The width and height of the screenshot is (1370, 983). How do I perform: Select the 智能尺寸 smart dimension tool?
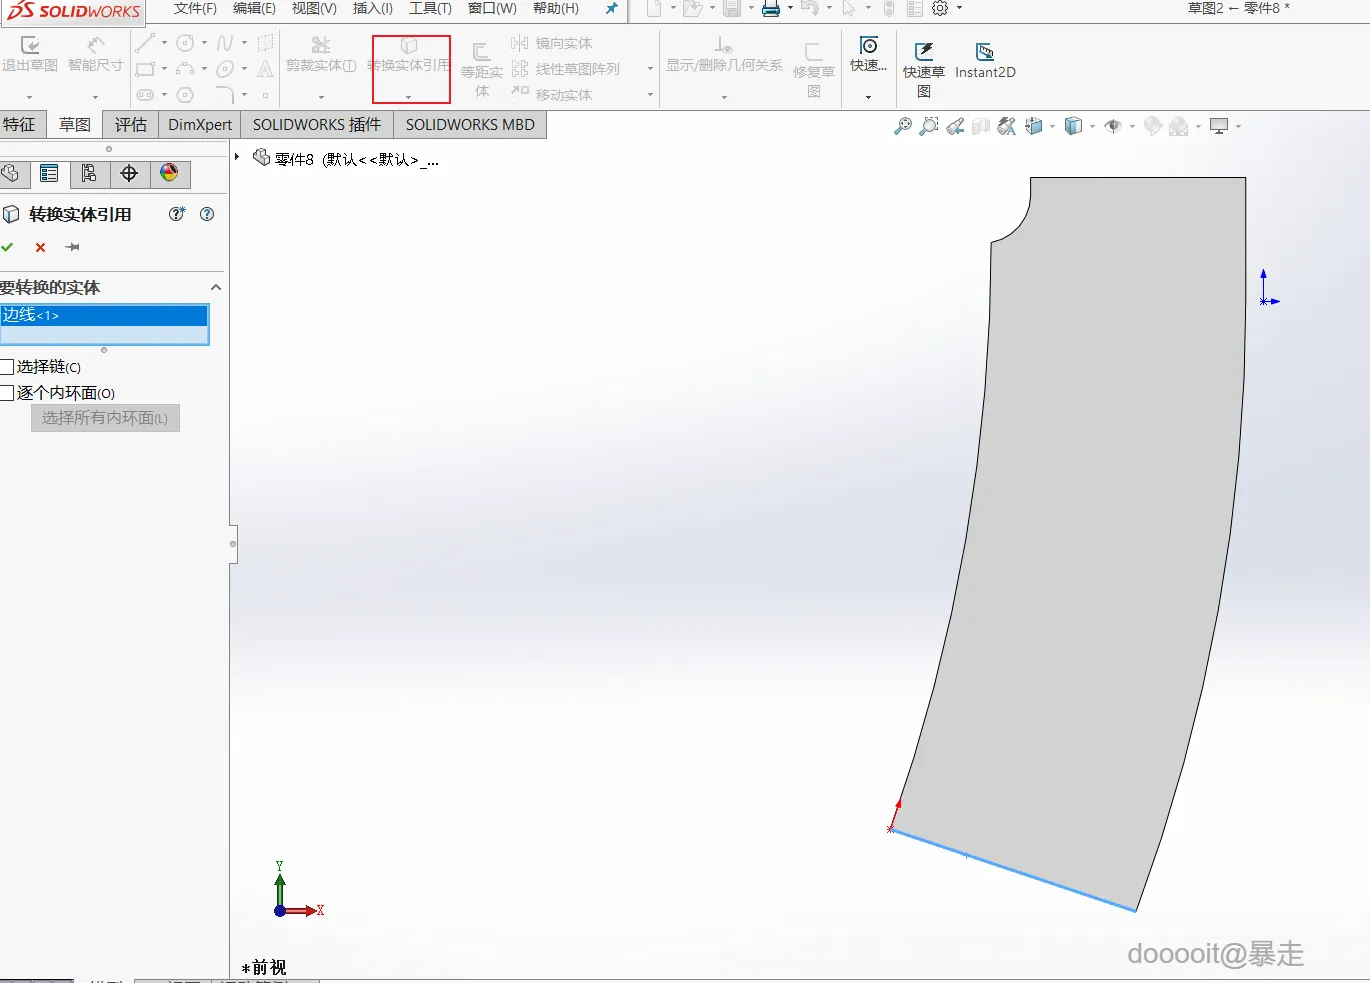[x=96, y=46]
